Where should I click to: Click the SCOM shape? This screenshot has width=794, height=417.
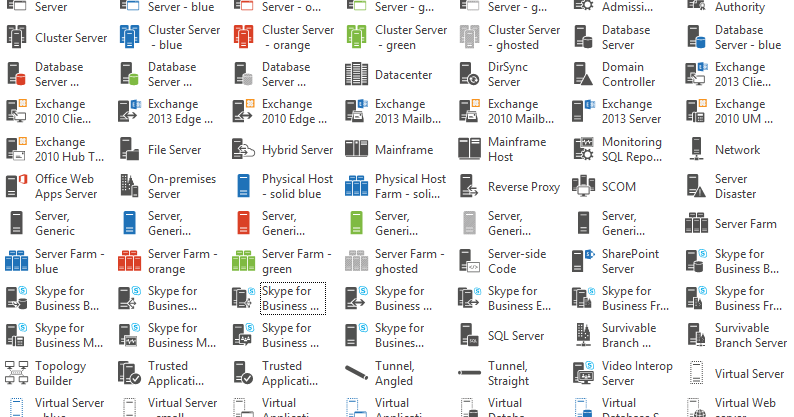click(583, 186)
